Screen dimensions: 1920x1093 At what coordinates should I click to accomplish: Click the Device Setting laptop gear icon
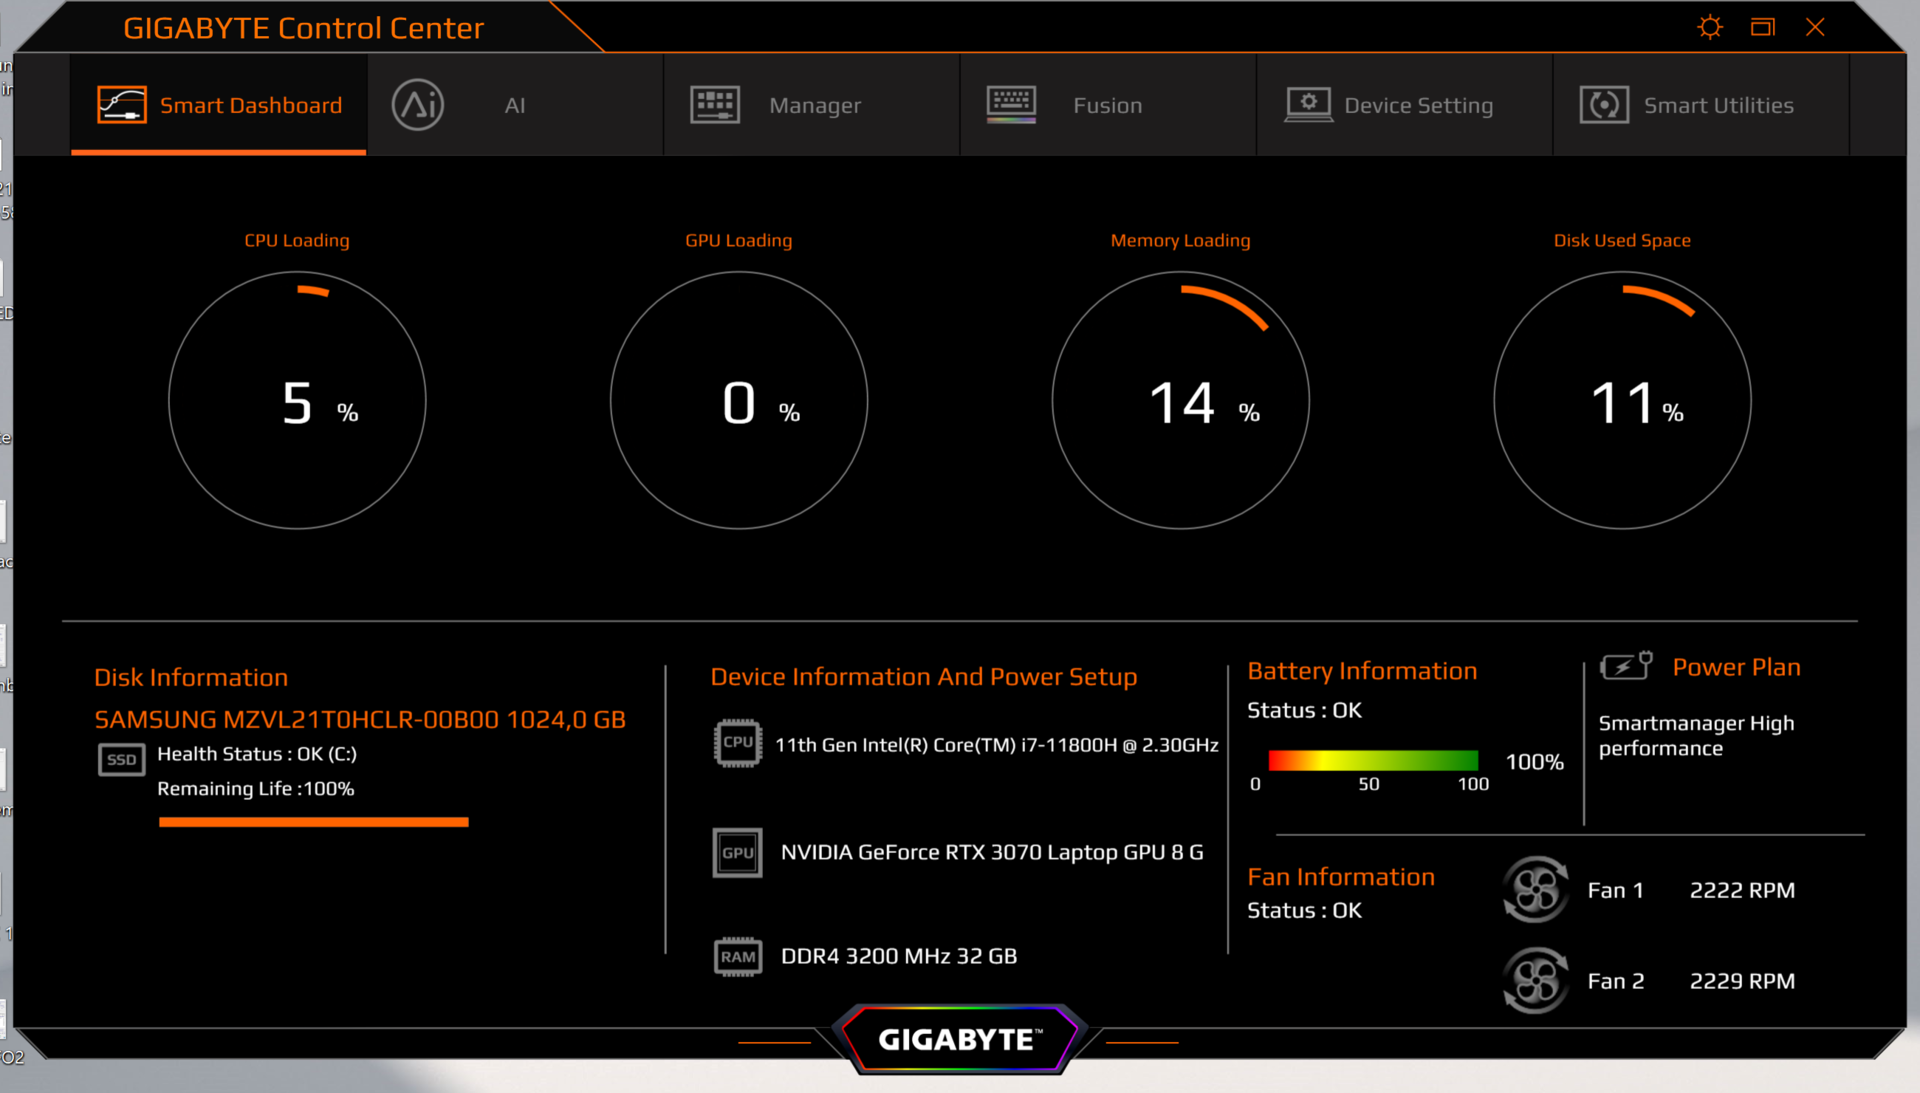coord(1308,105)
